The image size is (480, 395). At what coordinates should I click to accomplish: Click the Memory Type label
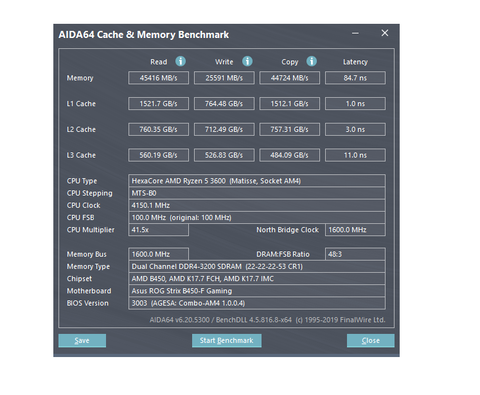(x=88, y=267)
